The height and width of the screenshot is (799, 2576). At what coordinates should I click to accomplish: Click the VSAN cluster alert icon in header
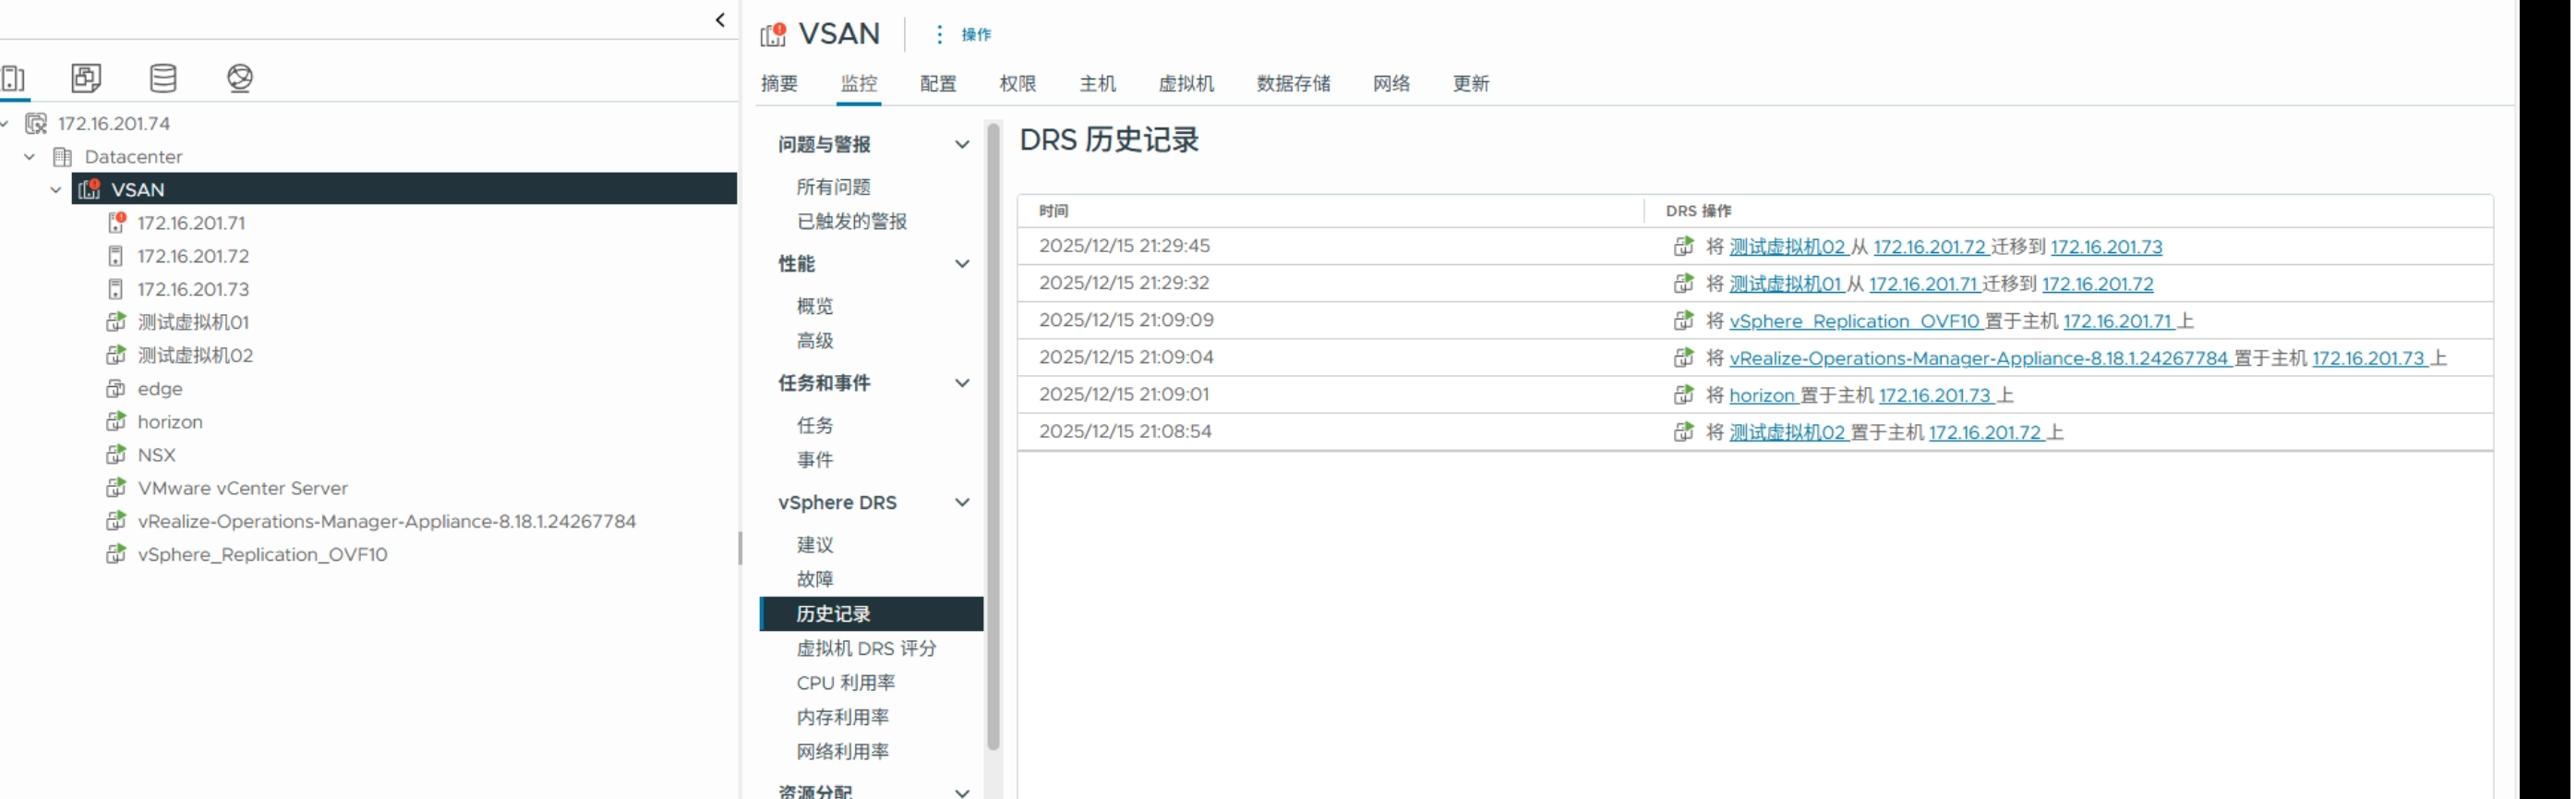(774, 34)
